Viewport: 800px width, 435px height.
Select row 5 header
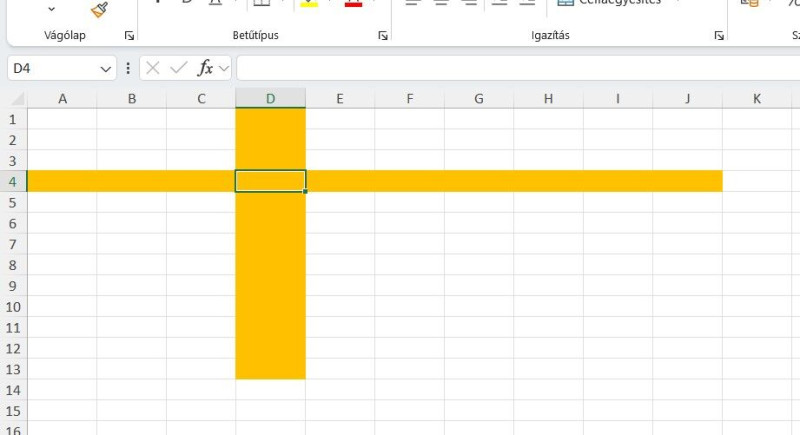point(13,202)
